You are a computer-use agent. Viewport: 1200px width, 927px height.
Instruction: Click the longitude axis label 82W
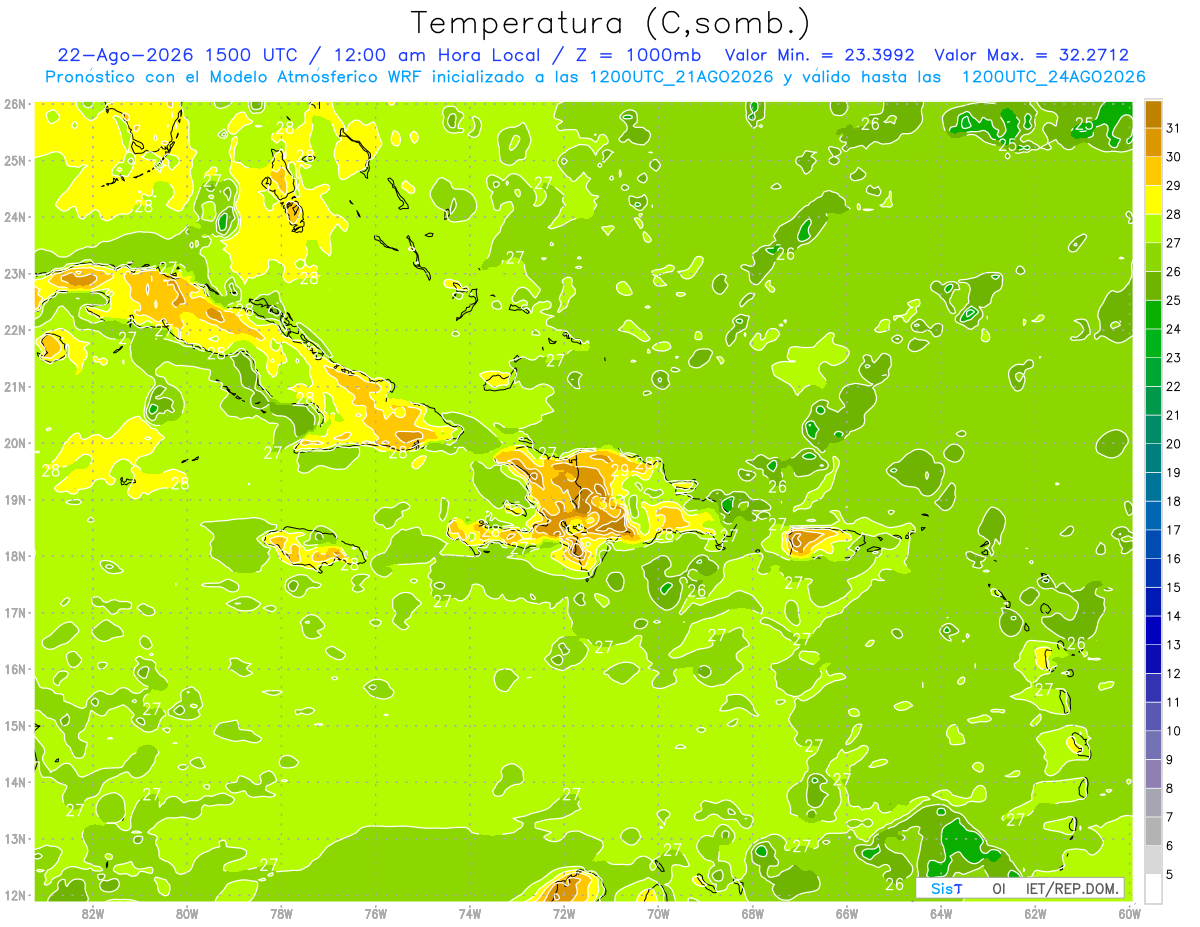point(93,913)
